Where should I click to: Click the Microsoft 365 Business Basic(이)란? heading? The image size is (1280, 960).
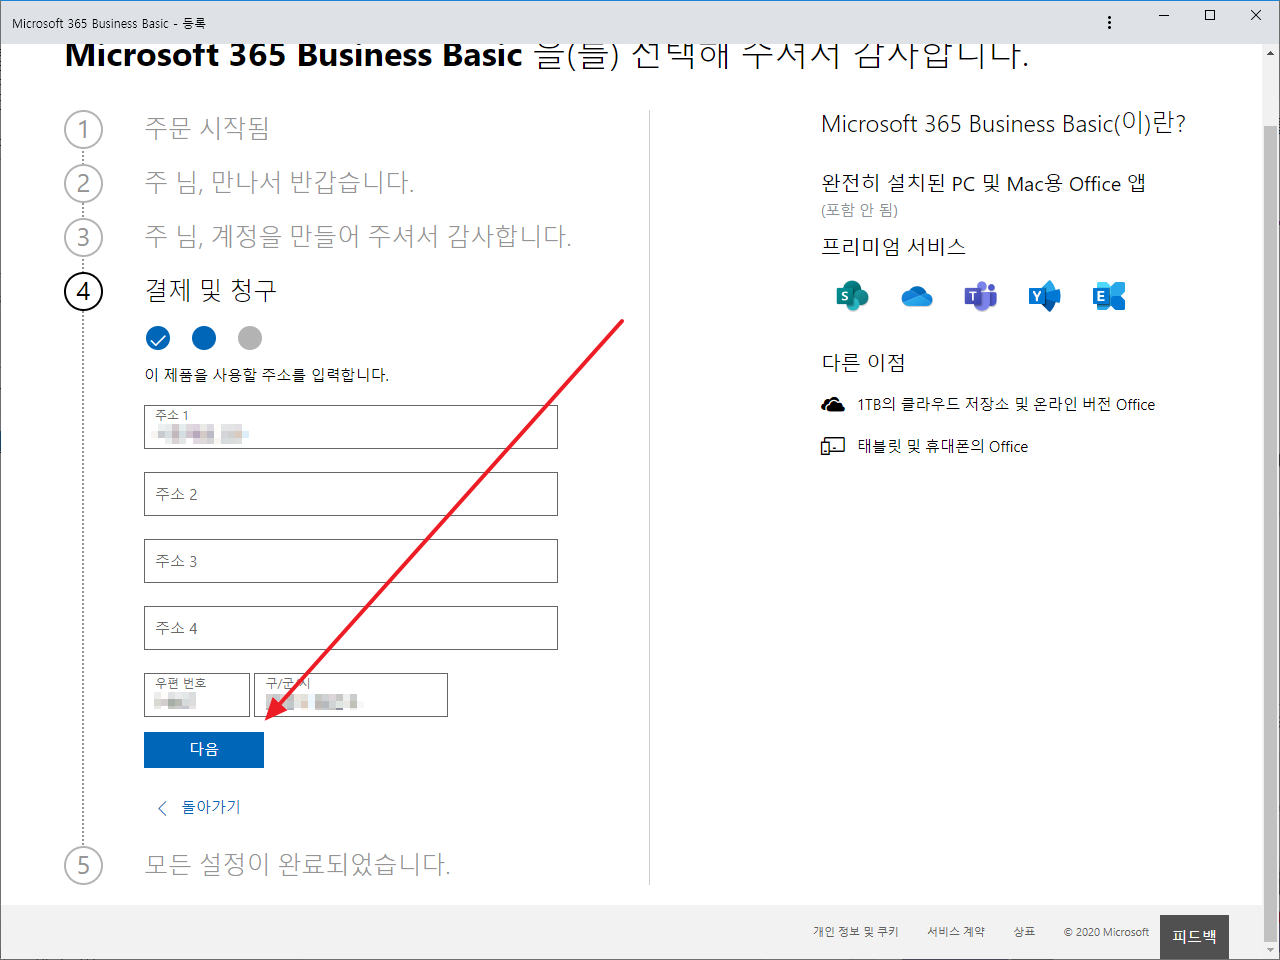(x=1003, y=124)
